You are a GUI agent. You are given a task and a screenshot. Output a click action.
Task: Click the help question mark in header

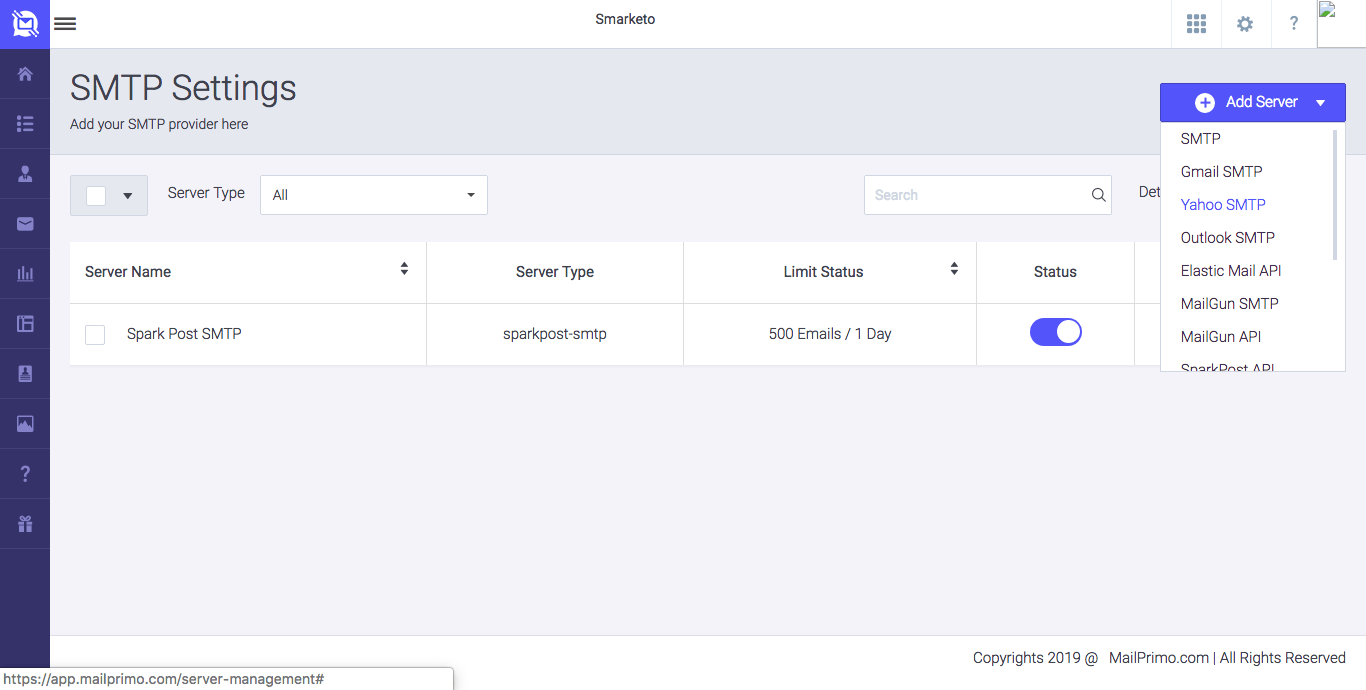point(1294,24)
